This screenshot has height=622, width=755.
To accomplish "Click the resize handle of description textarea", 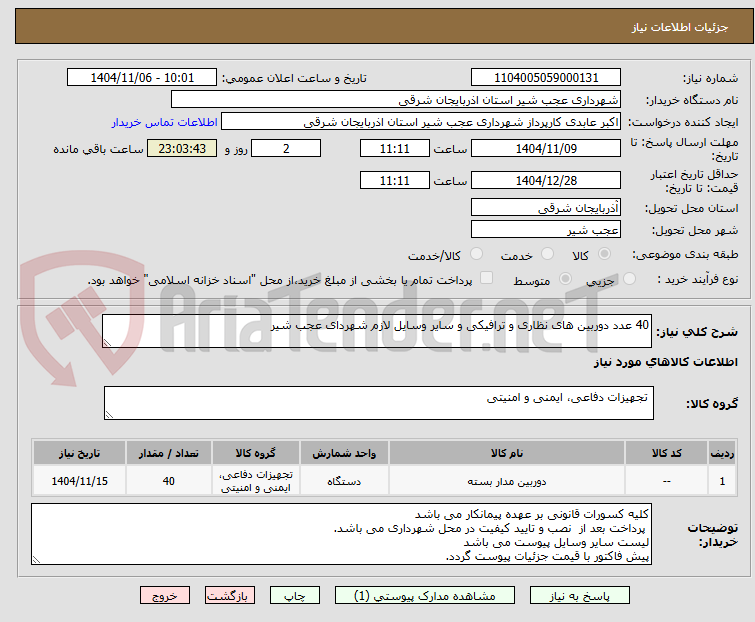I will point(107,343).
